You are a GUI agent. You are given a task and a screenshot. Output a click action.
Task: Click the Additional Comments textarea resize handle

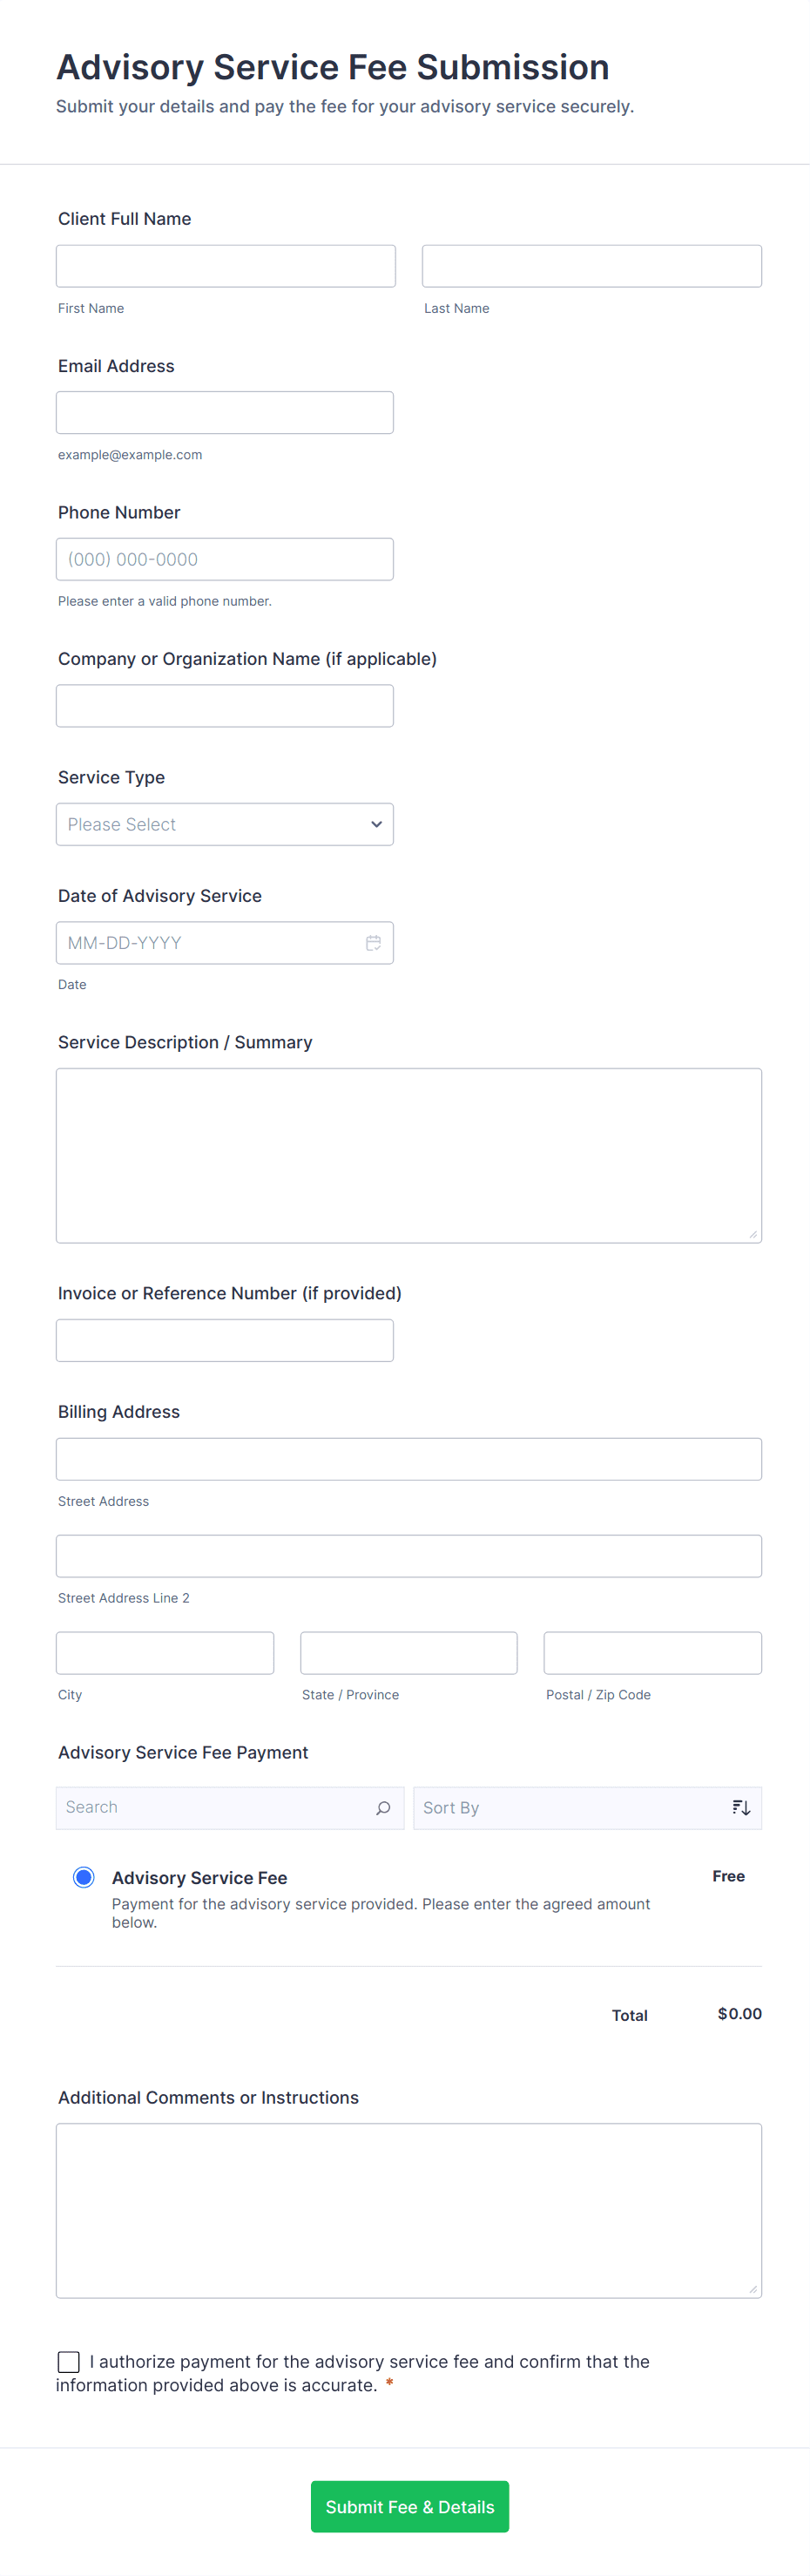tap(753, 2289)
